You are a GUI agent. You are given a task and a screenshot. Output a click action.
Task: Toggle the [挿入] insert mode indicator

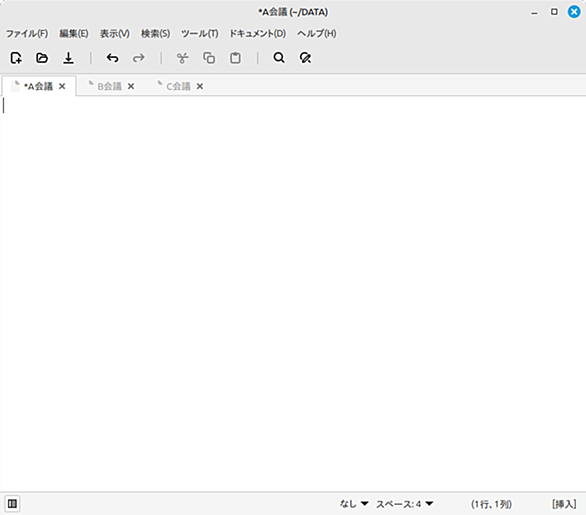(564, 504)
